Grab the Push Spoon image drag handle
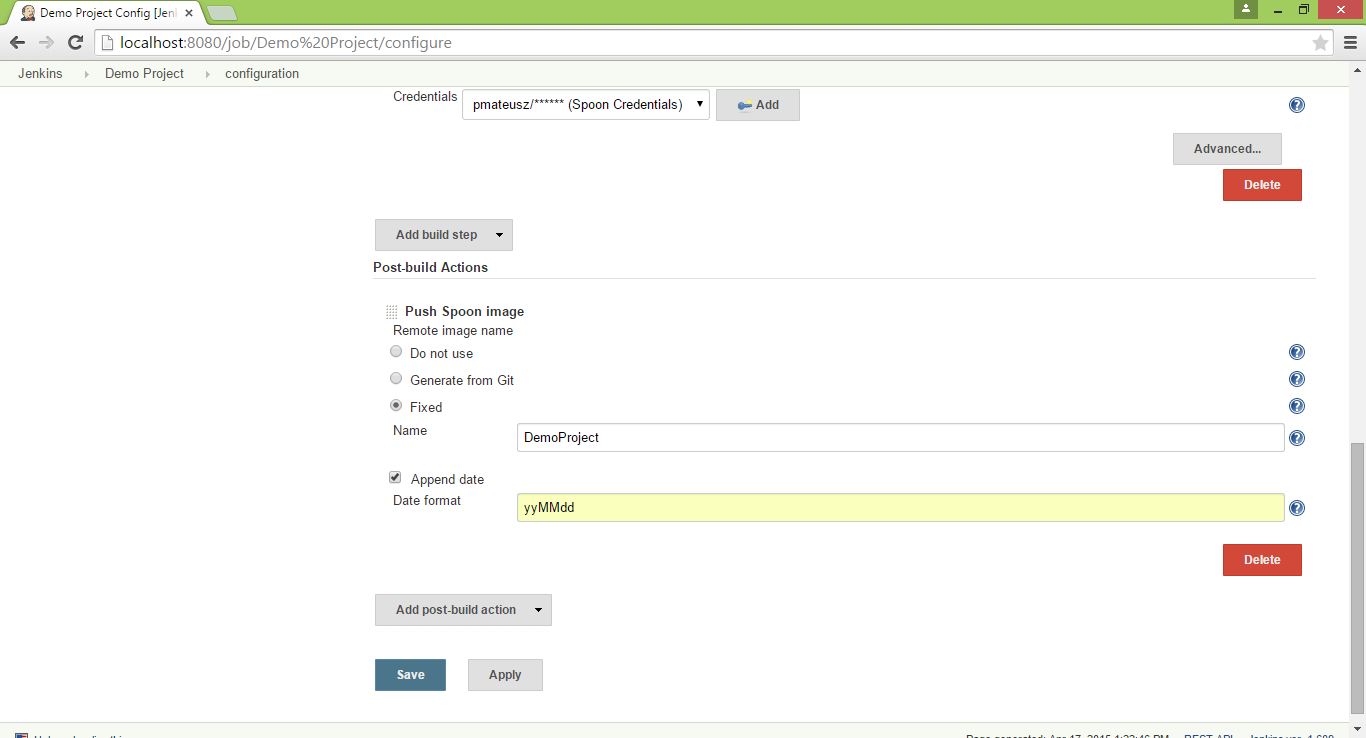The width and height of the screenshot is (1366, 738). pyautogui.click(x=392, y=313)
